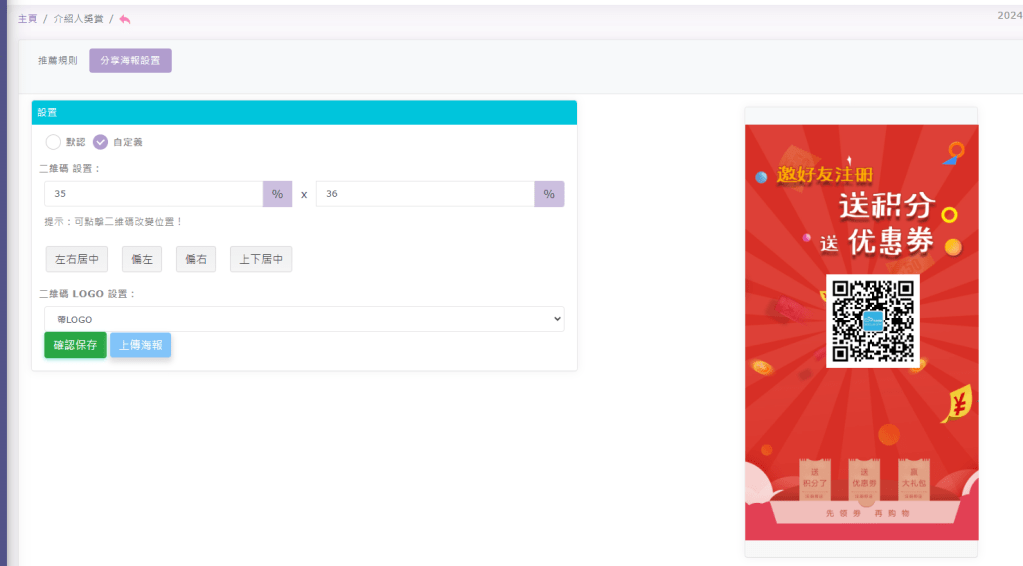Click the yellow ¥ leaf on poster
The height and width of the screenshot is (566, 1023).
pos(957,404)
